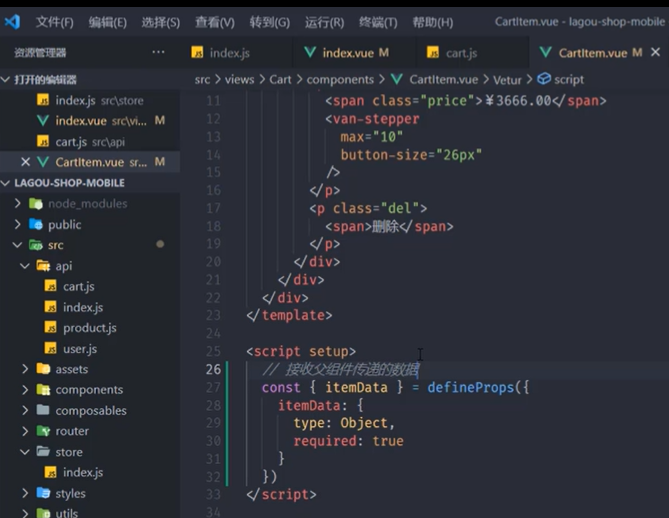669x518 pixels.
Task: Select CartItem.vue in open editors list
Action: coord(90,162)
